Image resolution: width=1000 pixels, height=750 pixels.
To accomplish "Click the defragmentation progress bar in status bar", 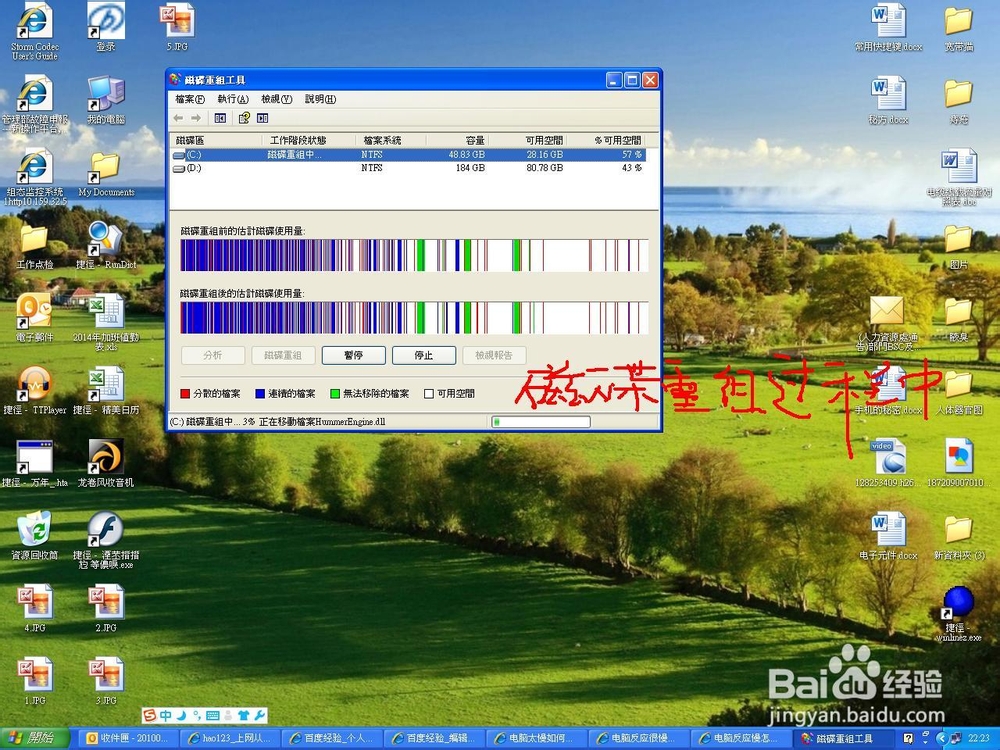I will pos(541,422).
